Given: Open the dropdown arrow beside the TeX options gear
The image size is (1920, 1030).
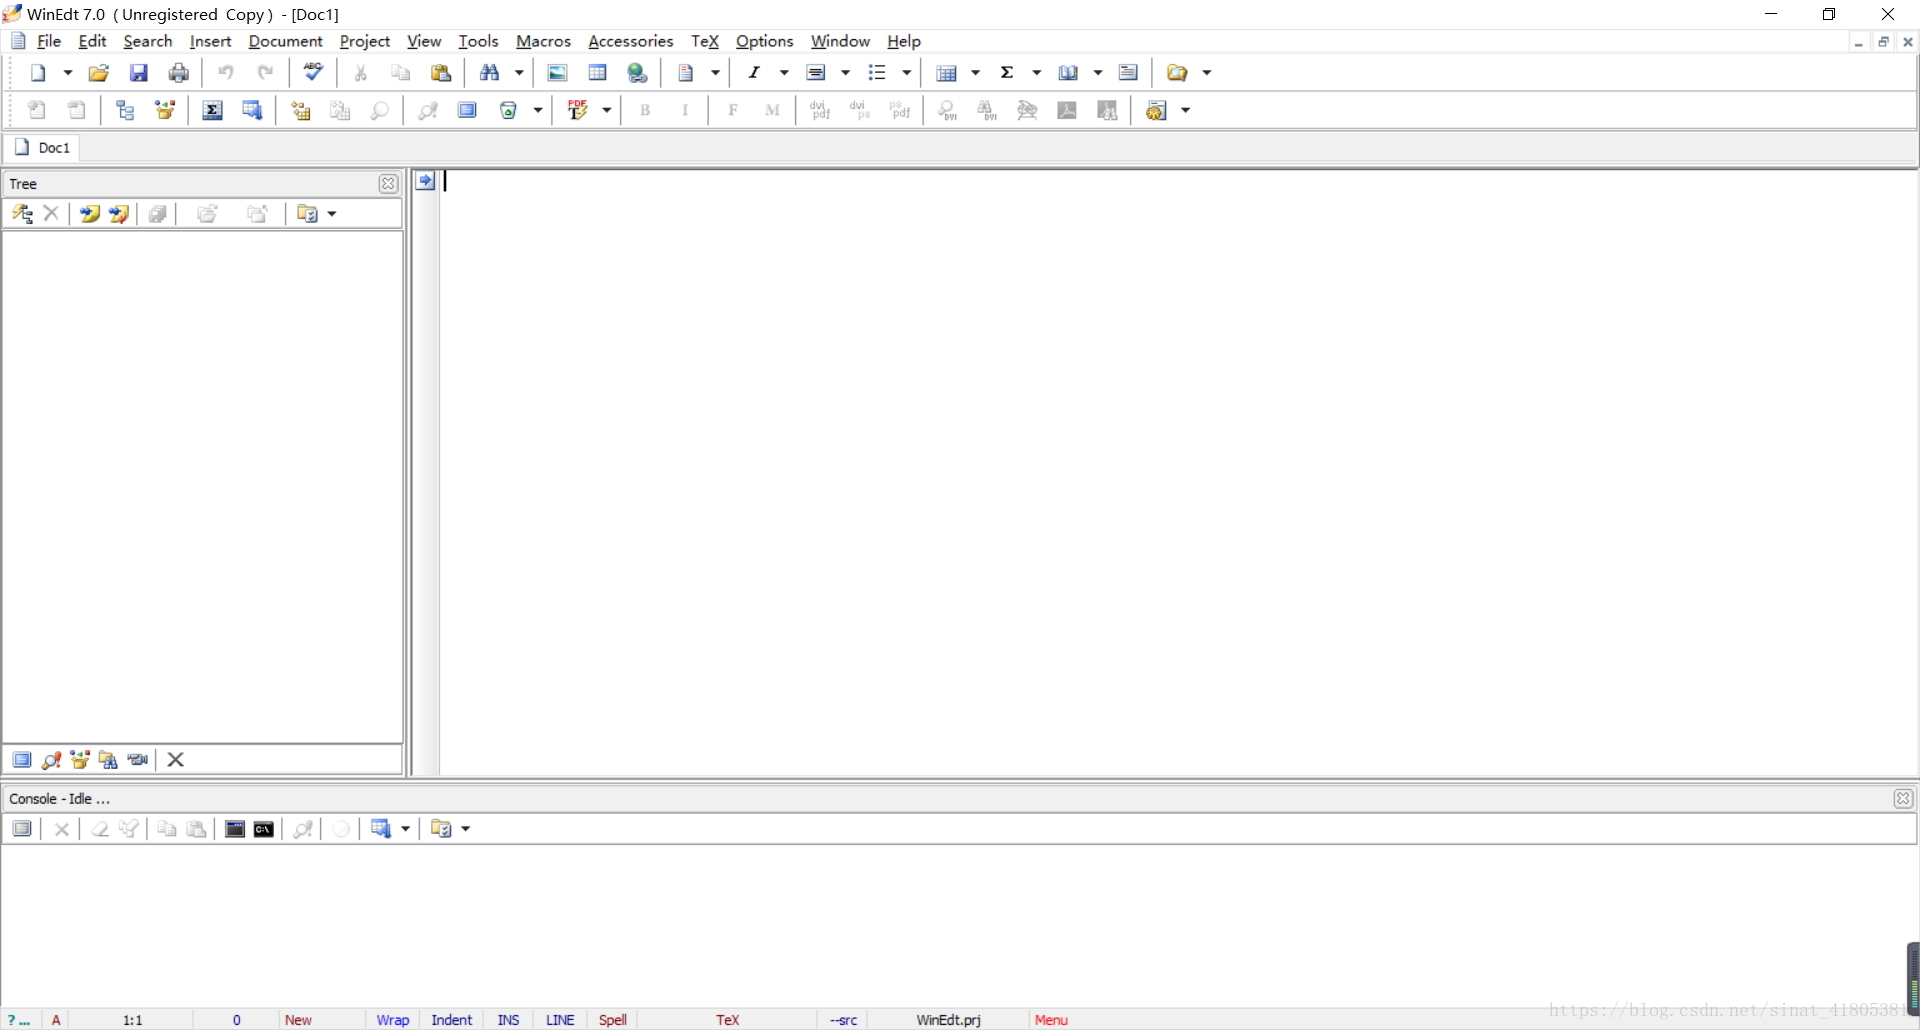Looking at the screenshot, I should point(1186,110).
